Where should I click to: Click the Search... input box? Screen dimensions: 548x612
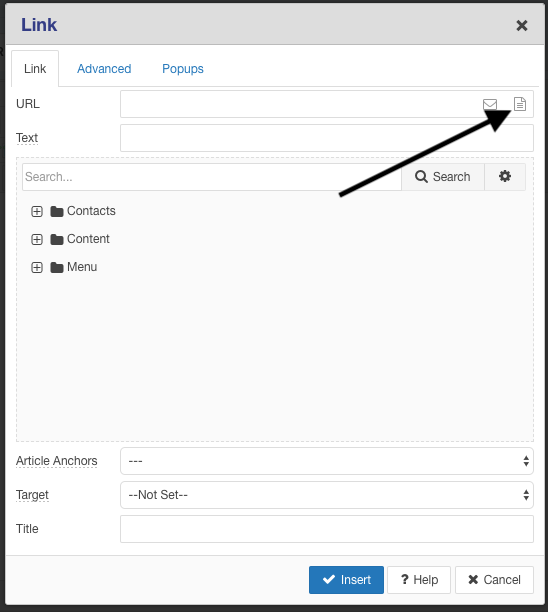coord(212,177)
